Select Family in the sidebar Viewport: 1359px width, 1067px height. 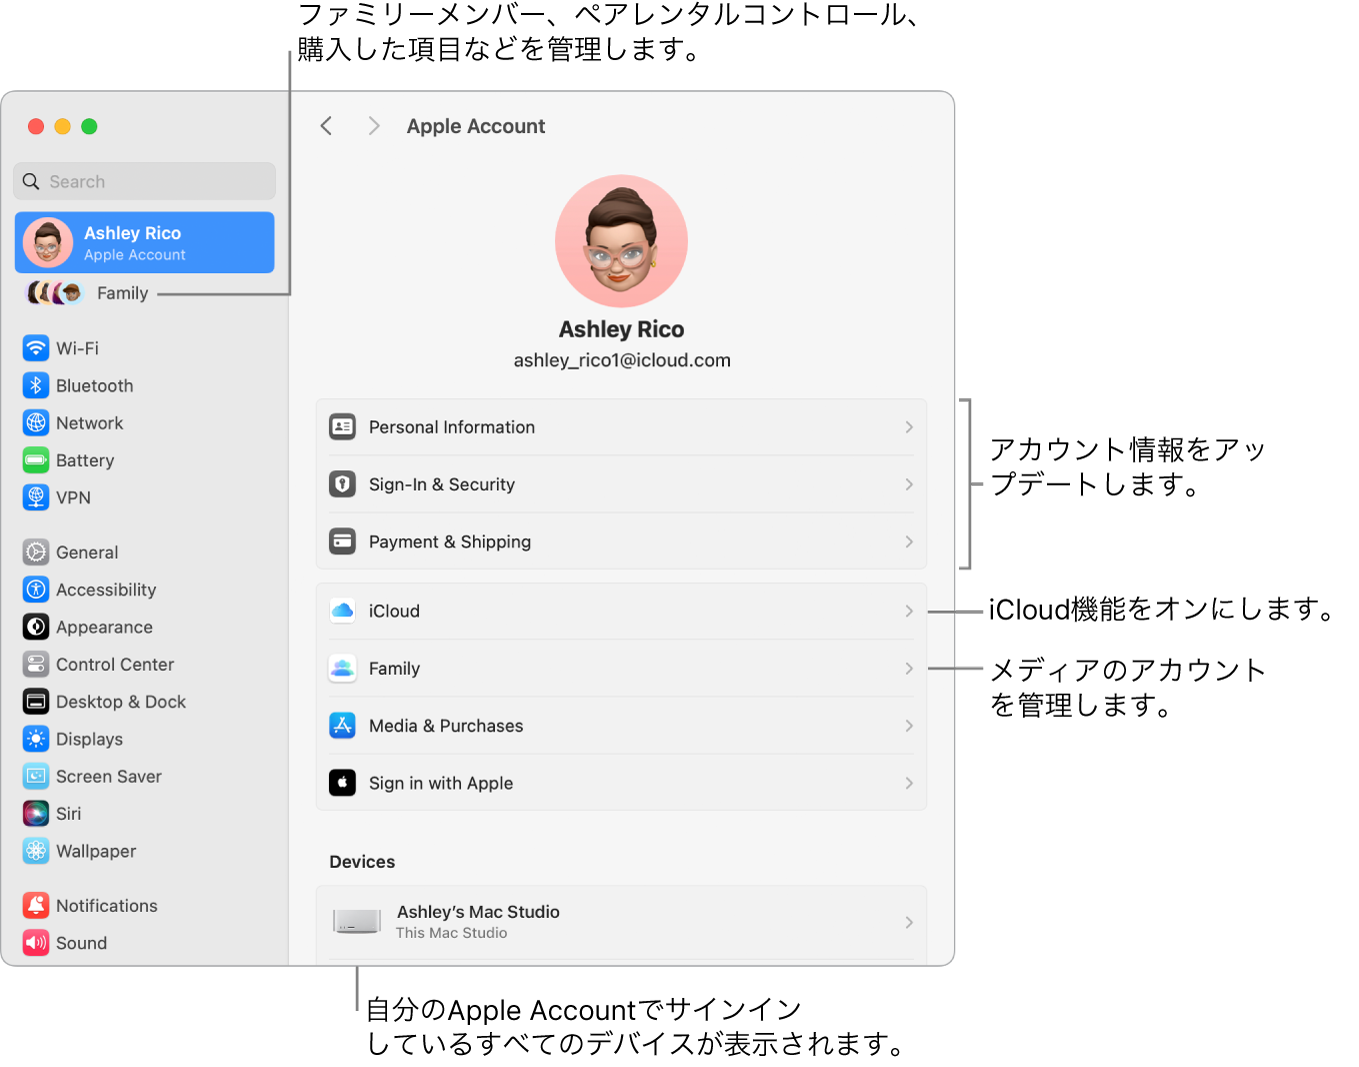click(x=122, y=292)
